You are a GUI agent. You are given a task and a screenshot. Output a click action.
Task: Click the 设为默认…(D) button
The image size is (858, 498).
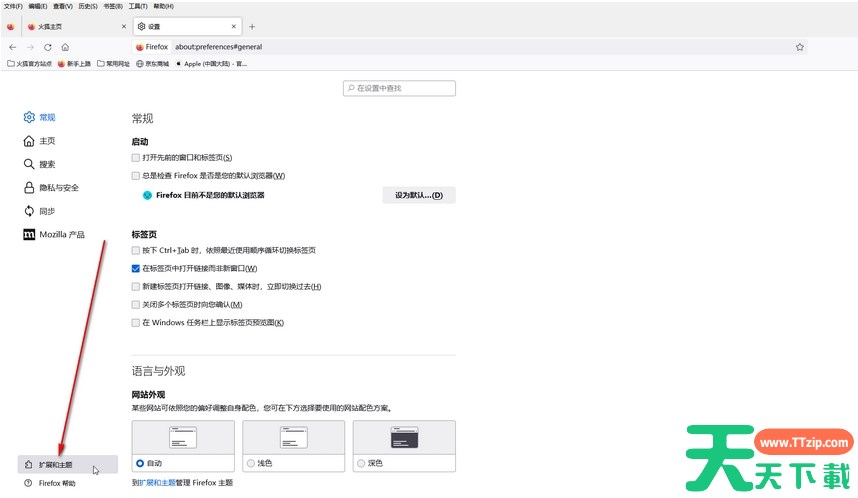coord(418,195)
